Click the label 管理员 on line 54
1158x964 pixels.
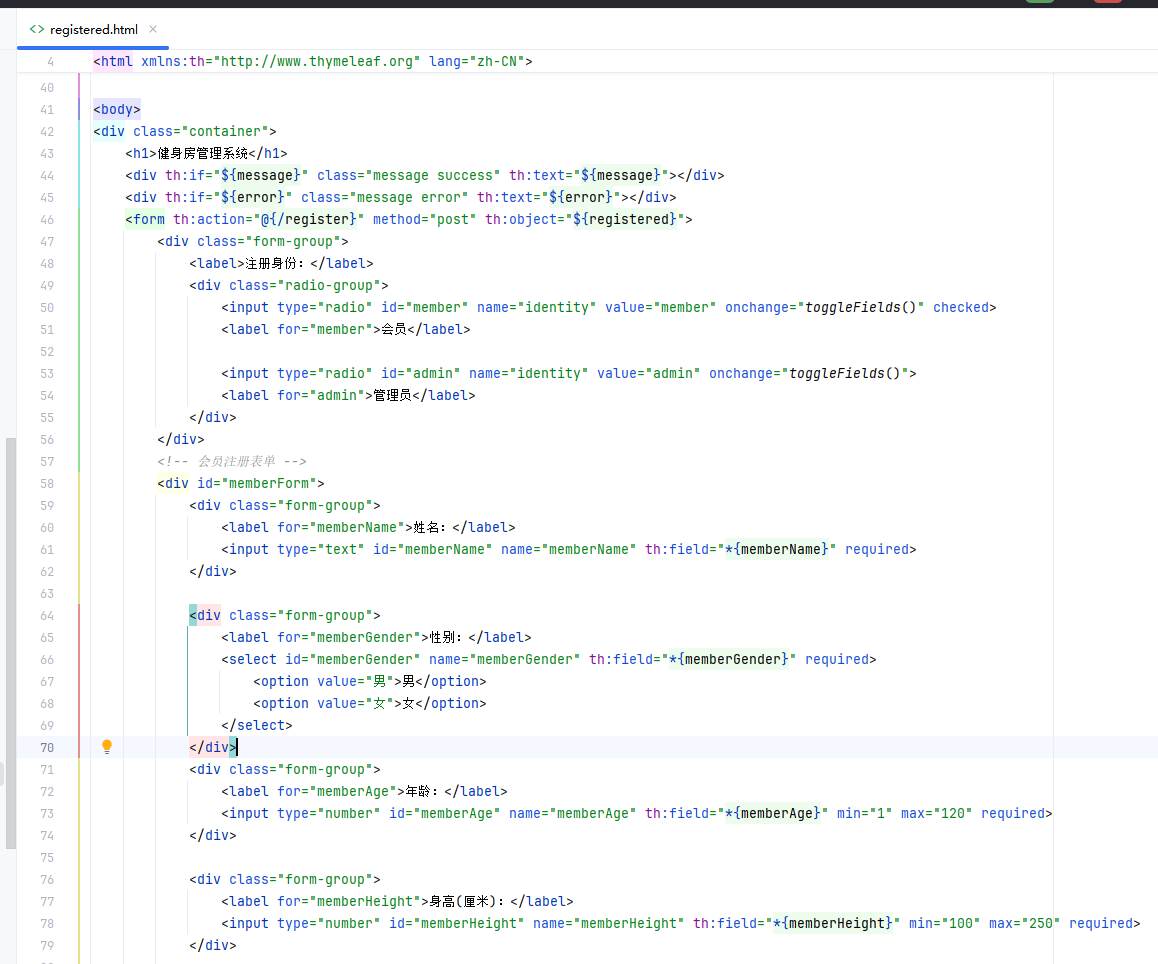point(349,396)
